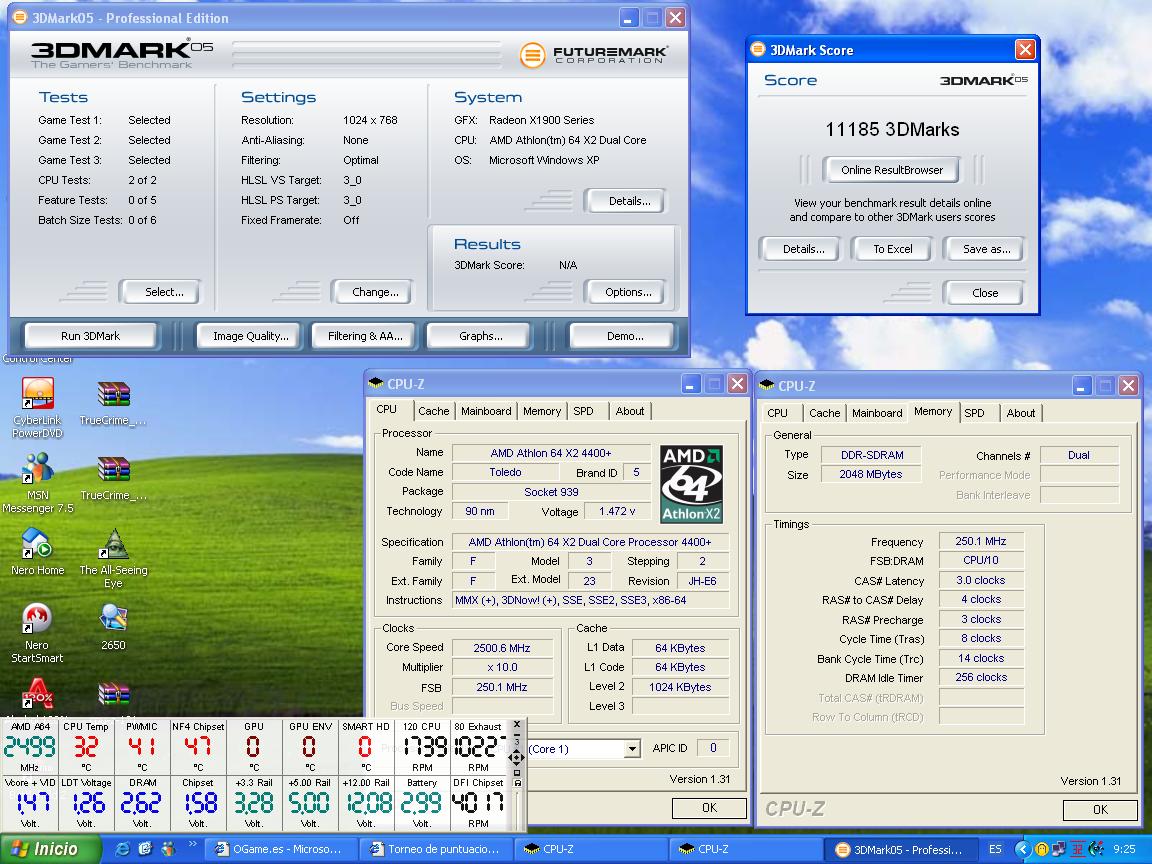
Task: Switch to OGame.es taskbar window
Action: [278, 849]
